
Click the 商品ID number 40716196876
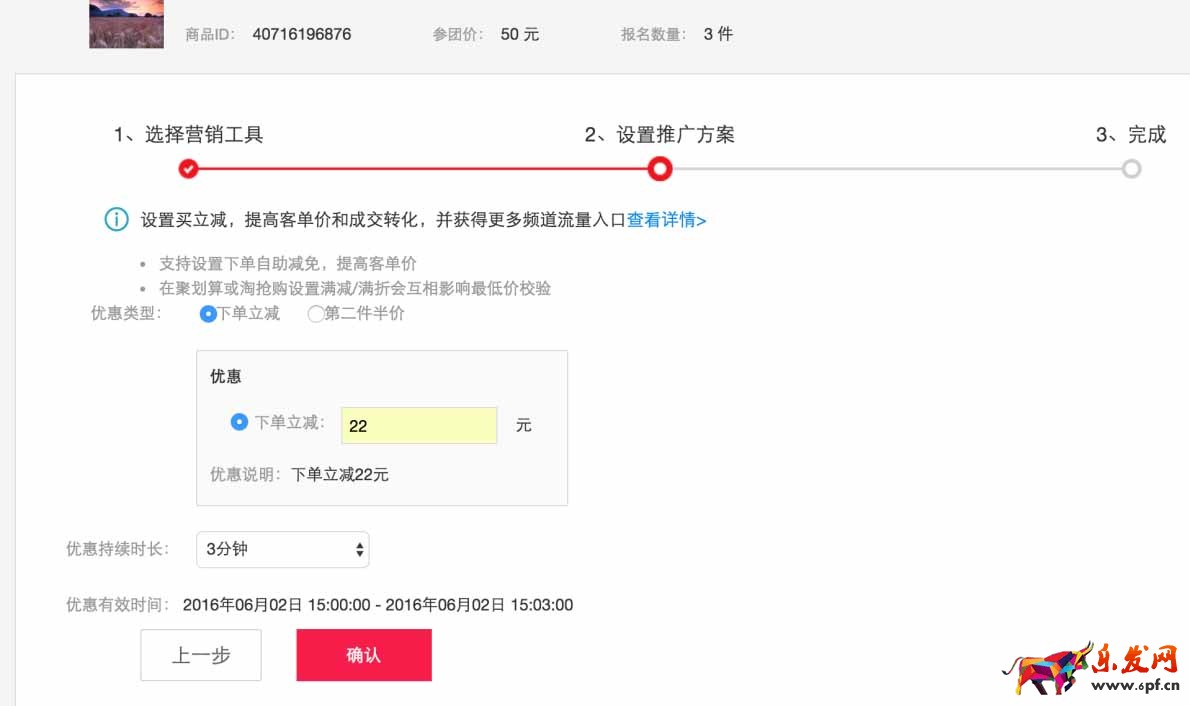pyautogui.click(x=301, y=34)
